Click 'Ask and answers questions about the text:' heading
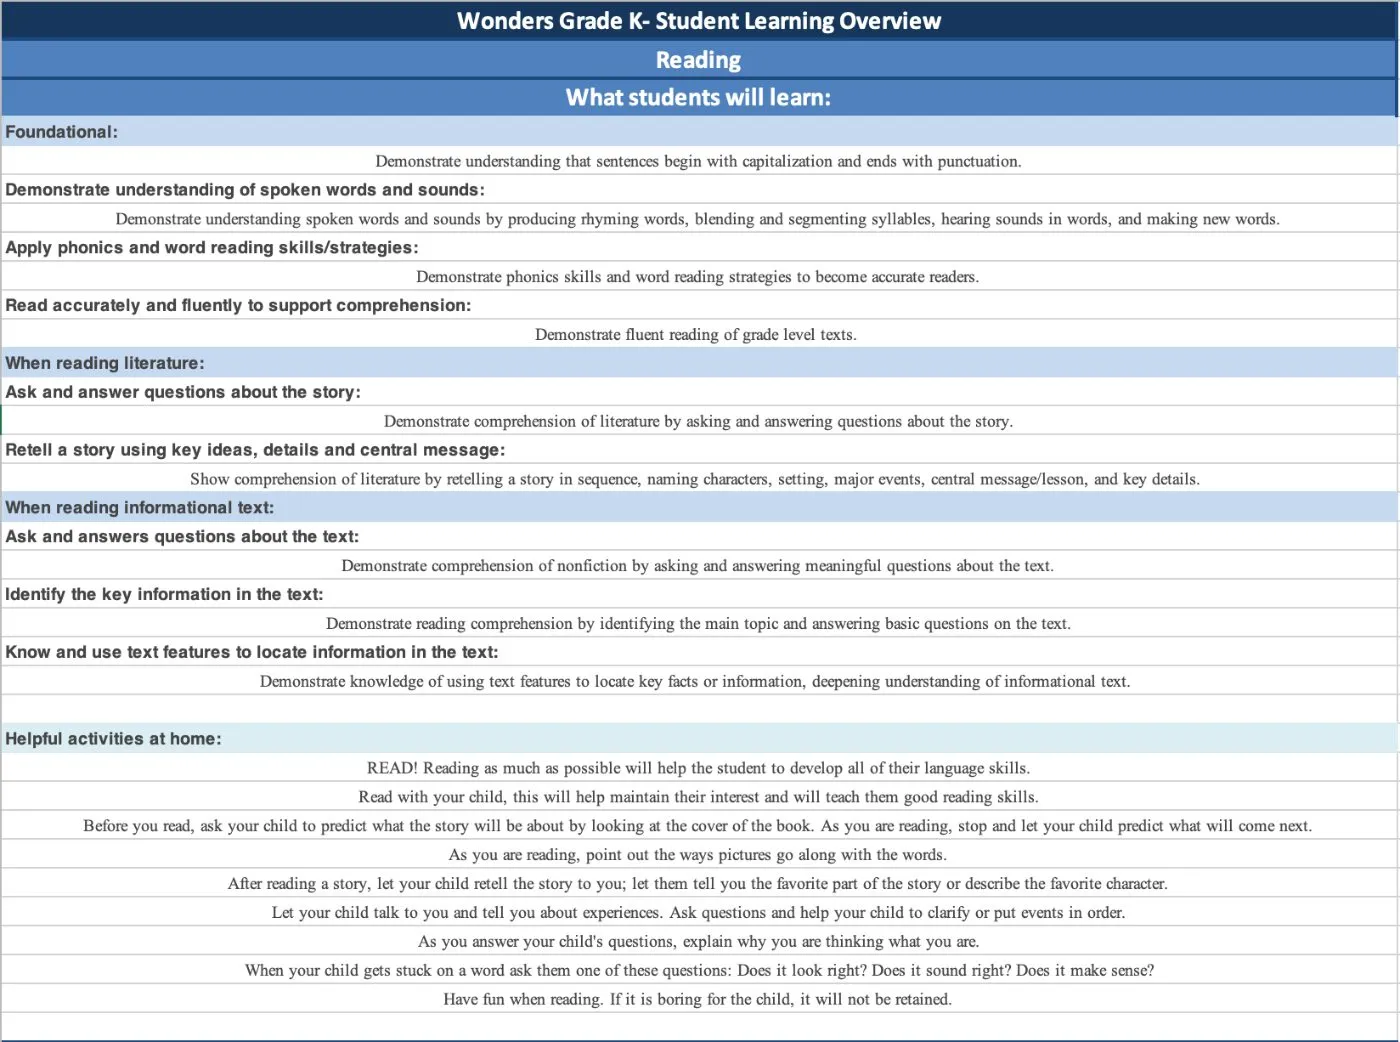This screenshot has width=1400, height=1042. (699, 537)
